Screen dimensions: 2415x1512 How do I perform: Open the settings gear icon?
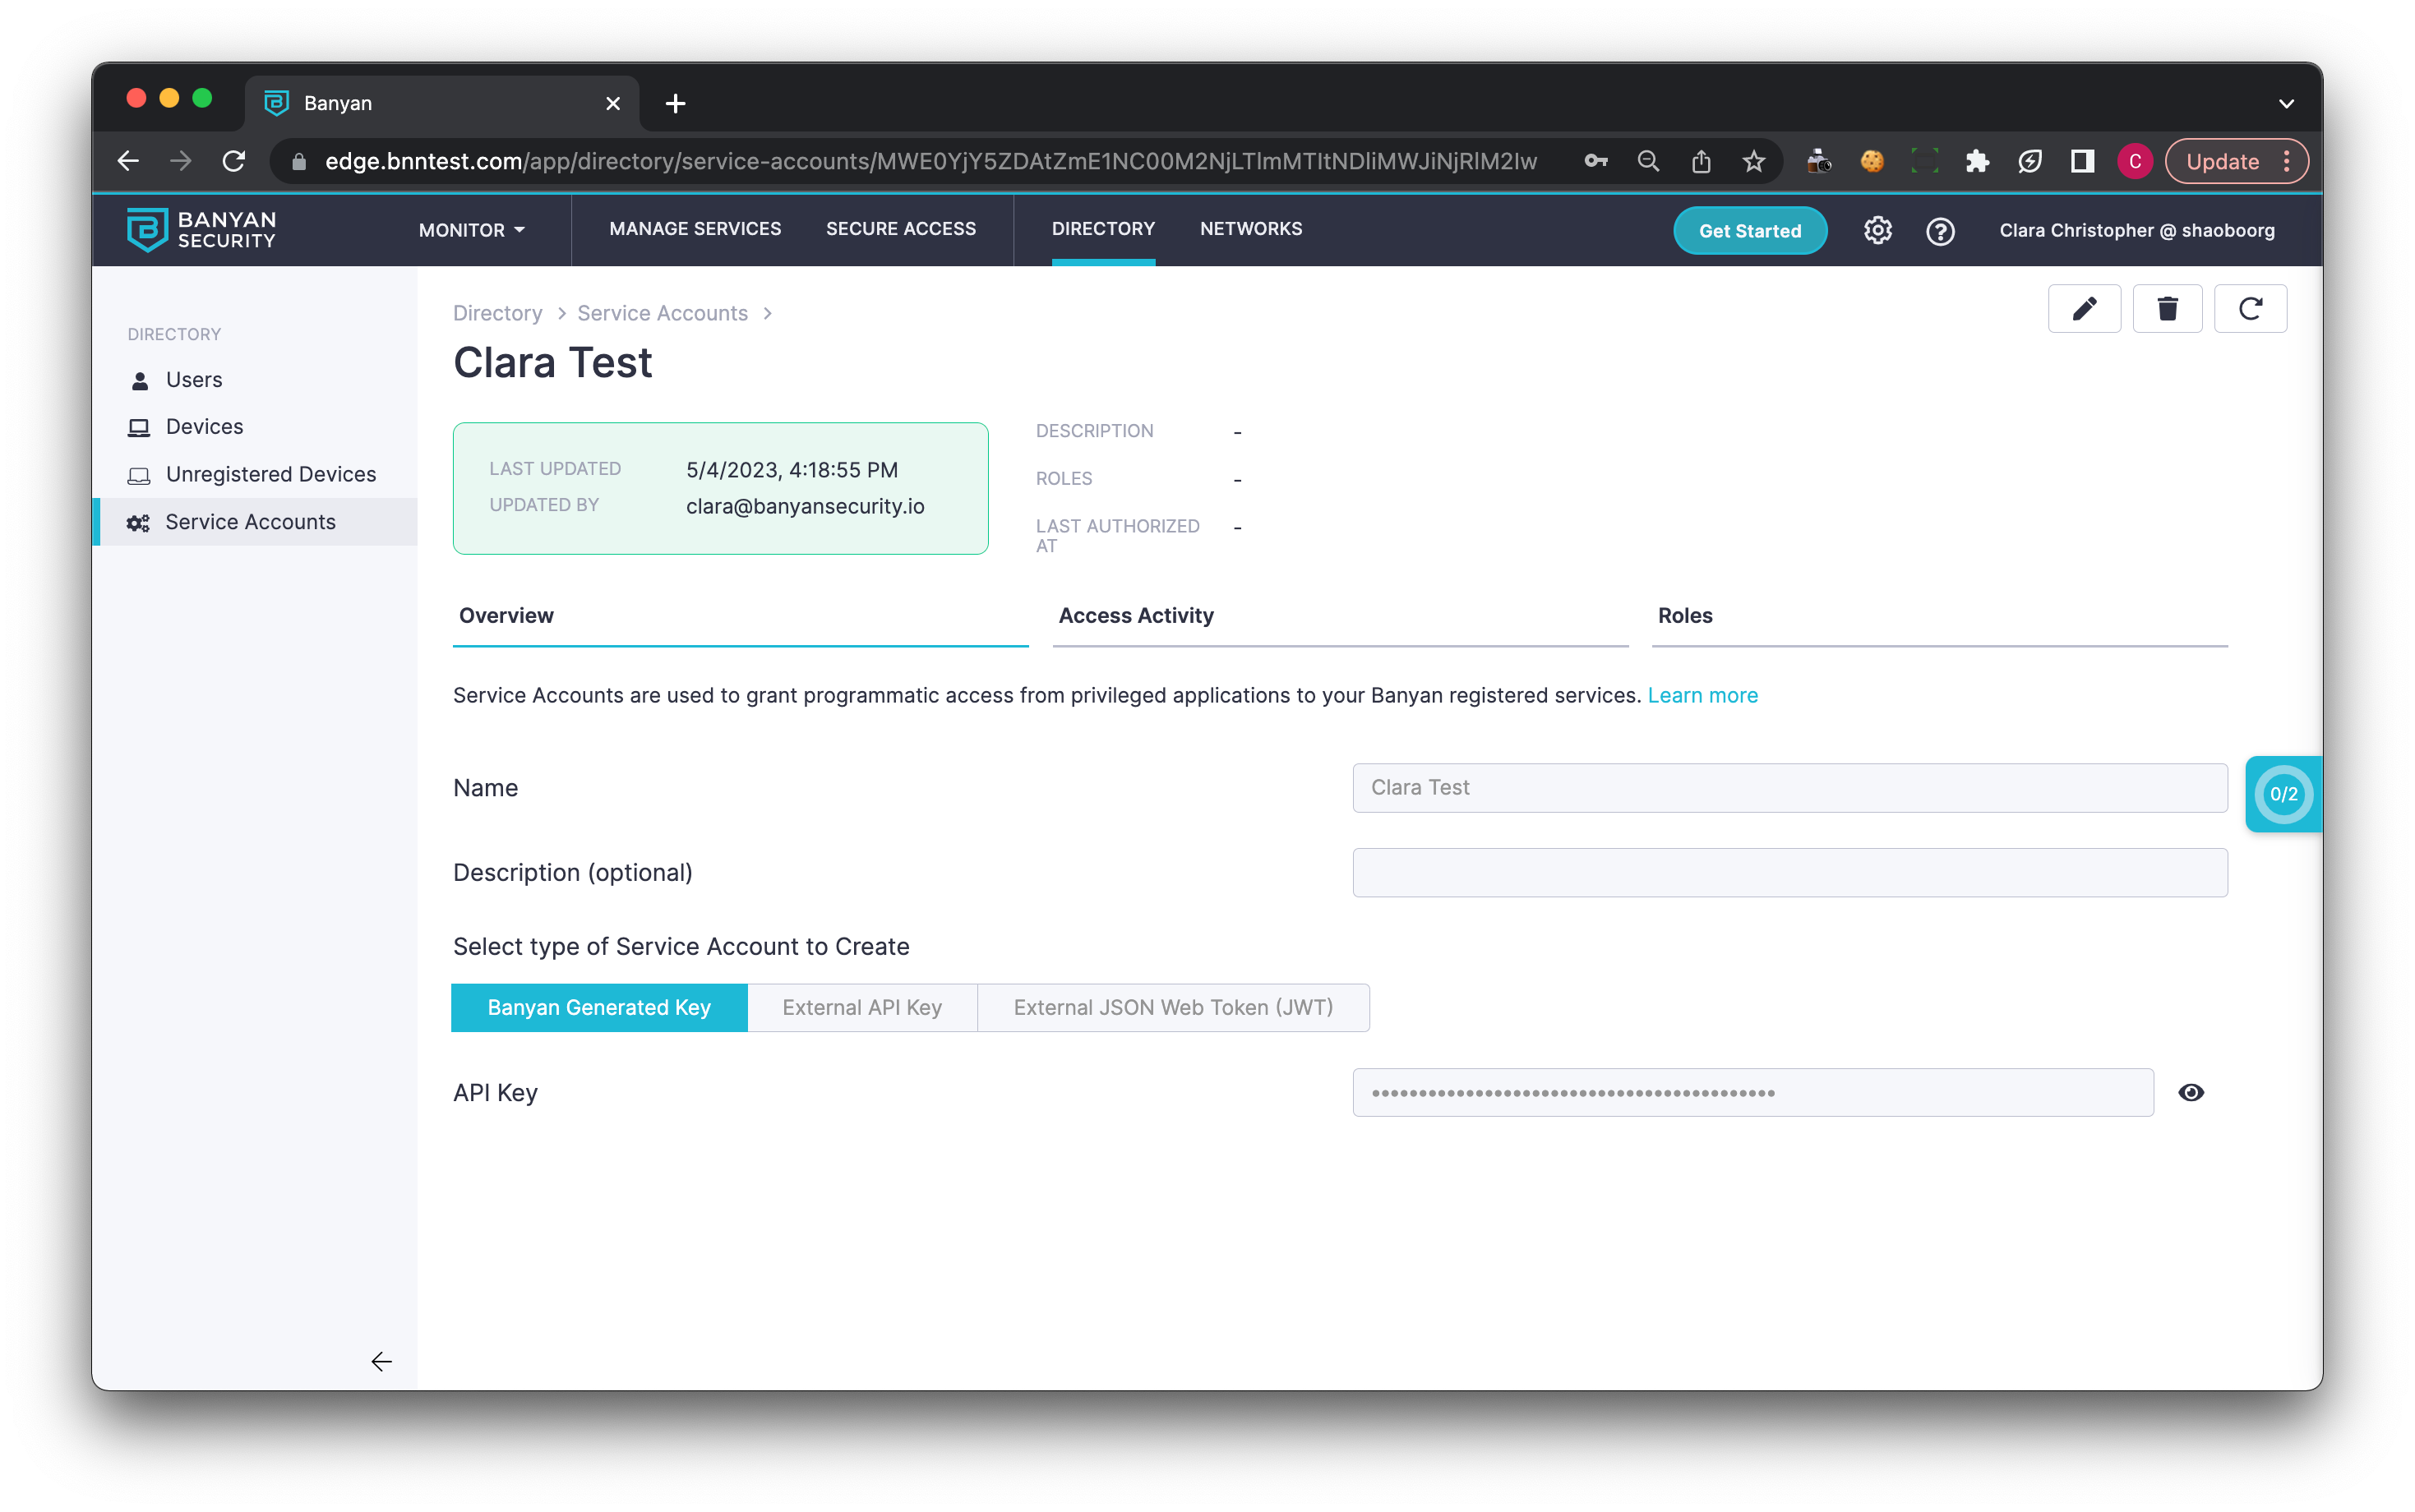click(x=1877, y=231)
